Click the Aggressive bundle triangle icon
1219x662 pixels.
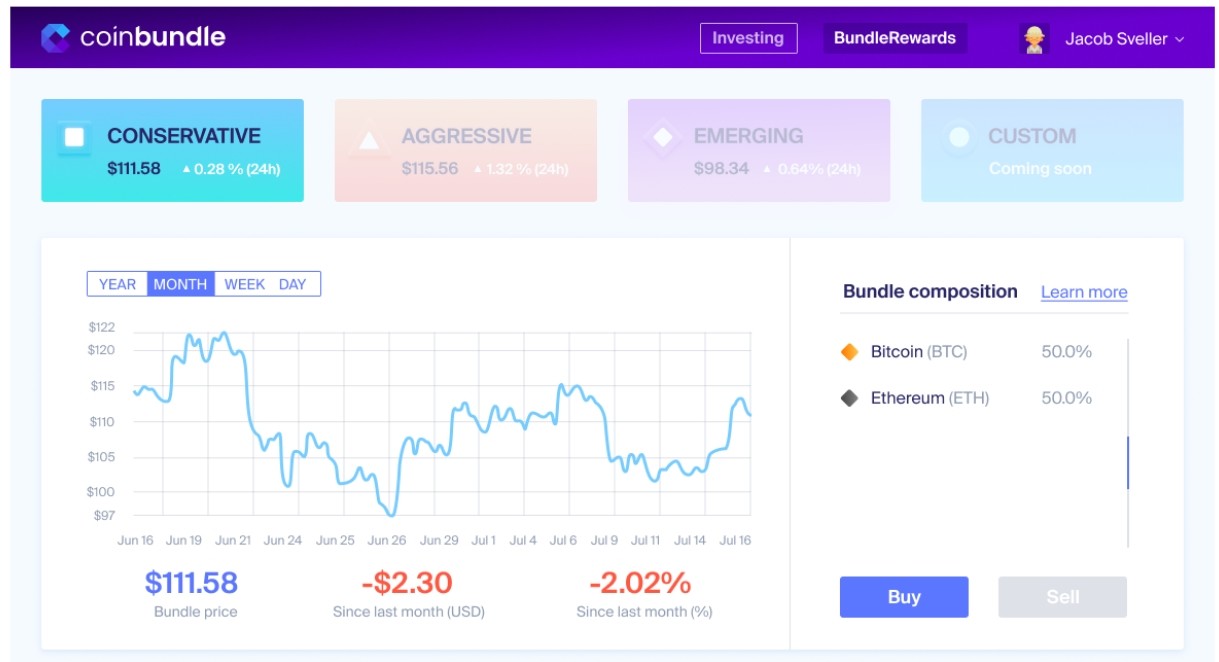tap(368, 140)
